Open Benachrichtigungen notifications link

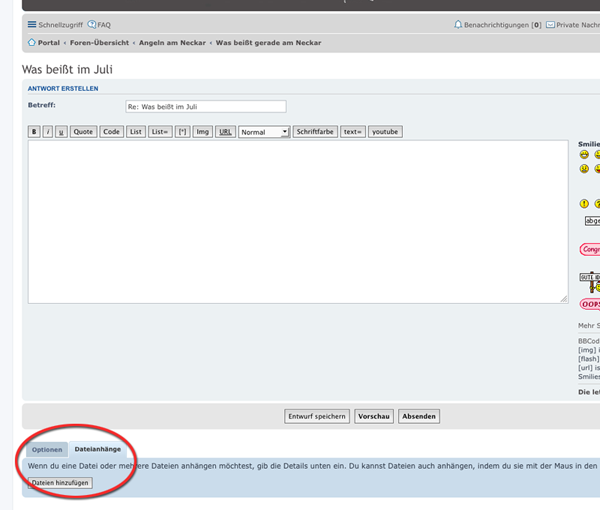tap(503, 25)
